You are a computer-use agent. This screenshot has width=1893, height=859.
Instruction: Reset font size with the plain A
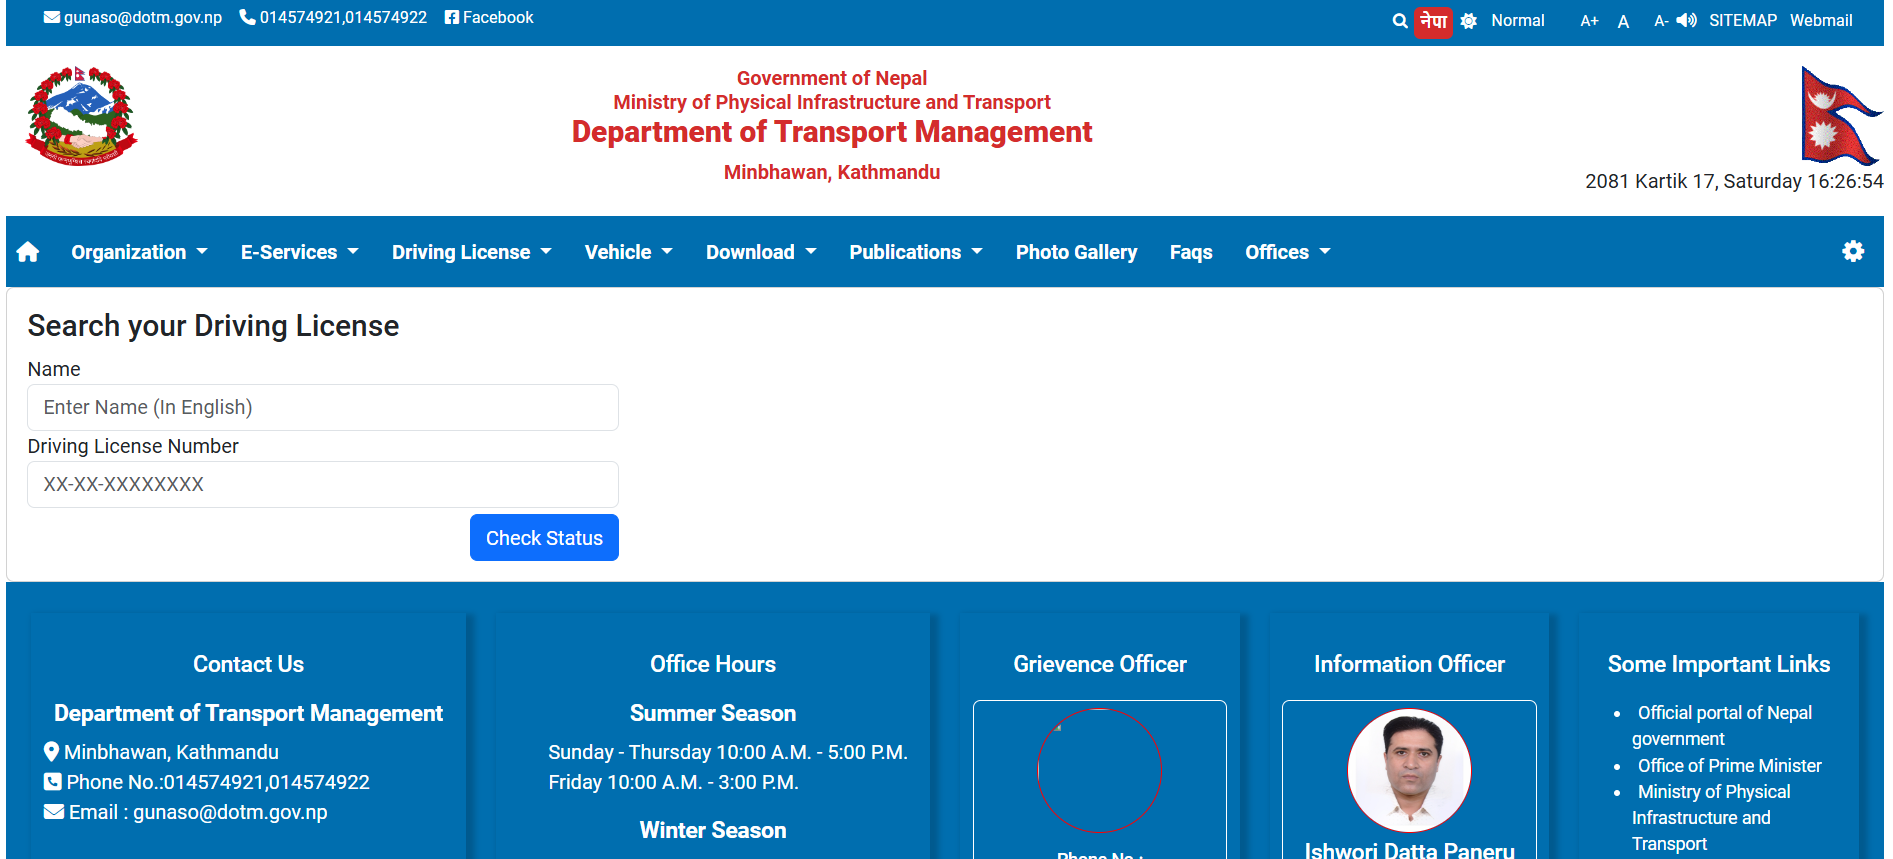pyautogui.click(x=1623, y=21)
